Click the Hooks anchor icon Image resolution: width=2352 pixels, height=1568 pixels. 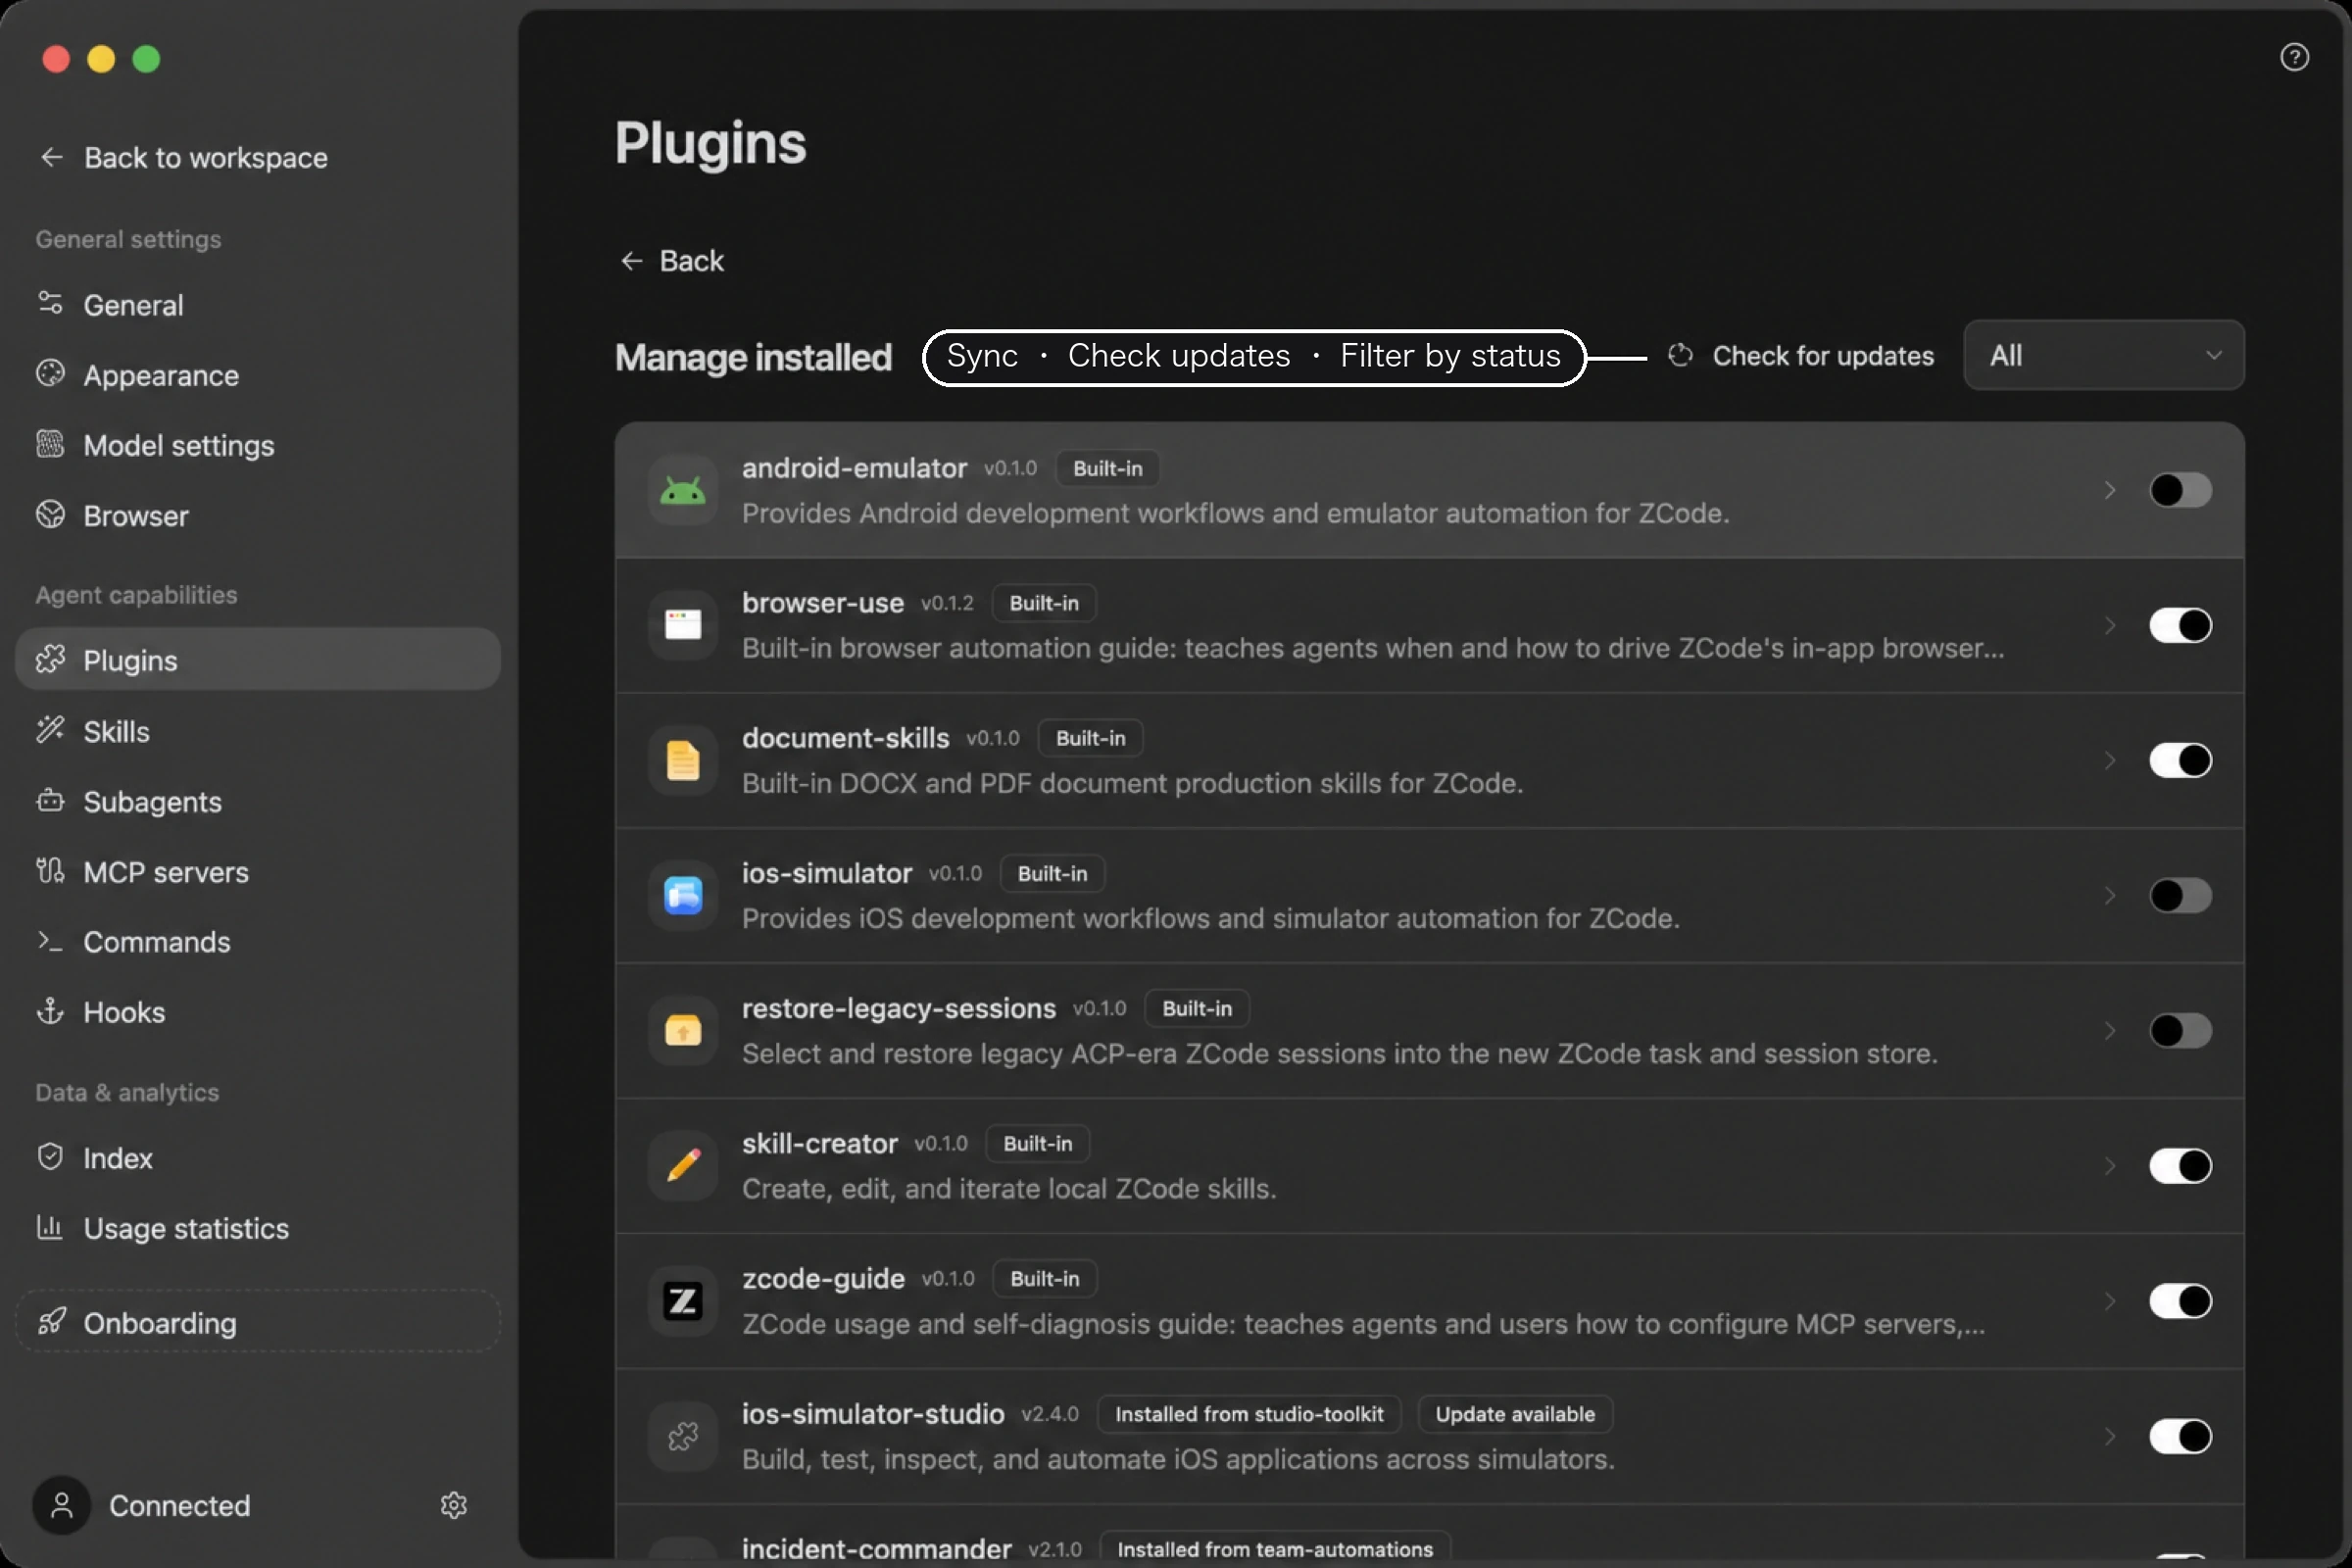tap(50, 1011)
